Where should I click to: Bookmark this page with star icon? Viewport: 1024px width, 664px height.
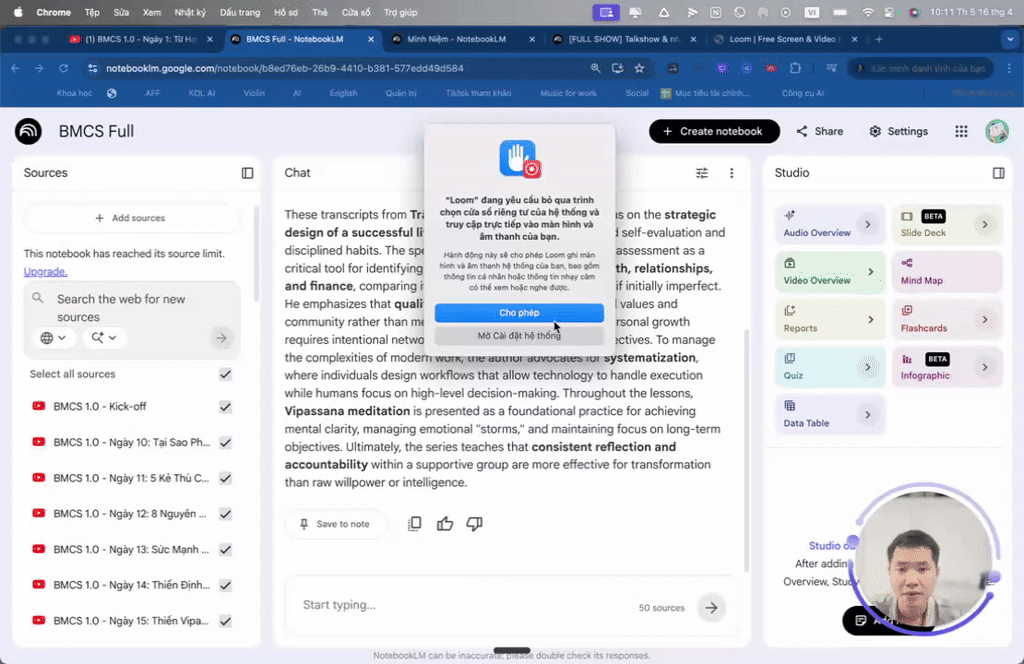click(x=639, y=68)
